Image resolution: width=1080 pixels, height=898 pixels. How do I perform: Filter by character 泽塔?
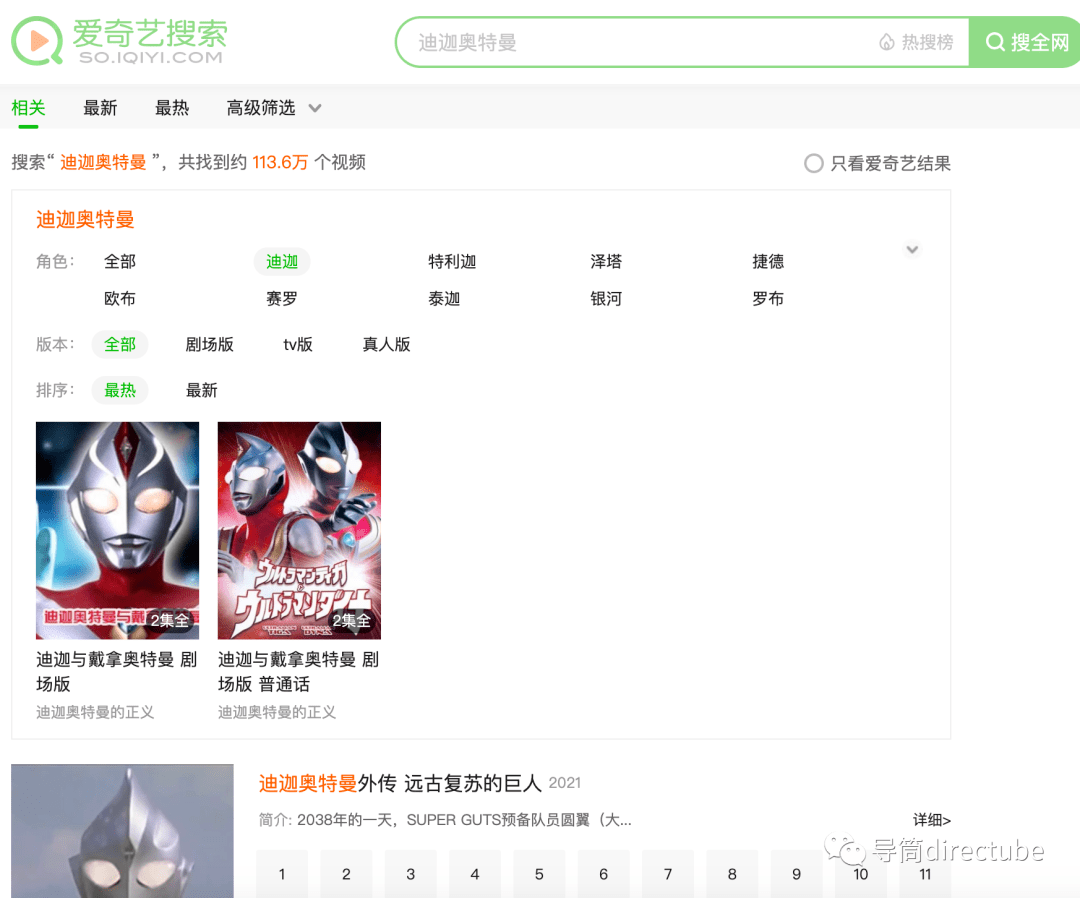tap(606, 262)
